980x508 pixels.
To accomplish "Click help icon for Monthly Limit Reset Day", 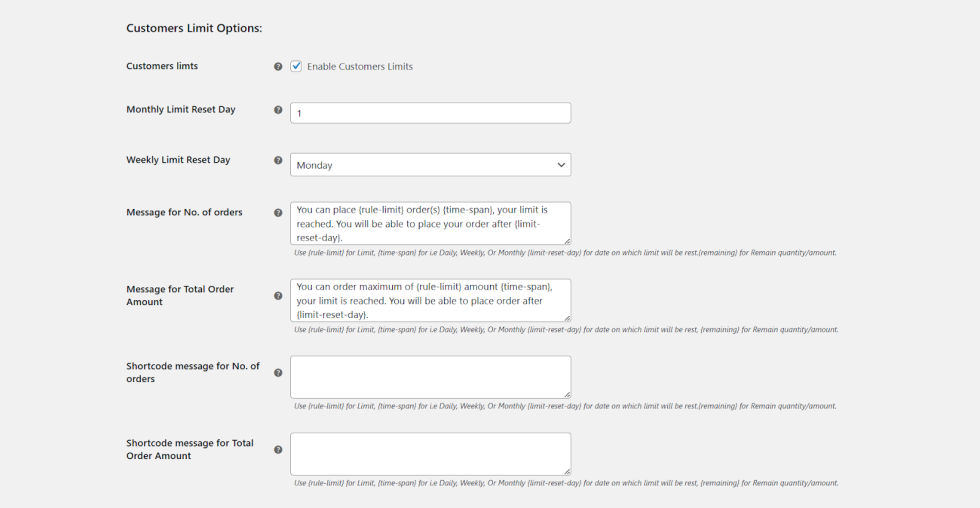I will [278, 110].
